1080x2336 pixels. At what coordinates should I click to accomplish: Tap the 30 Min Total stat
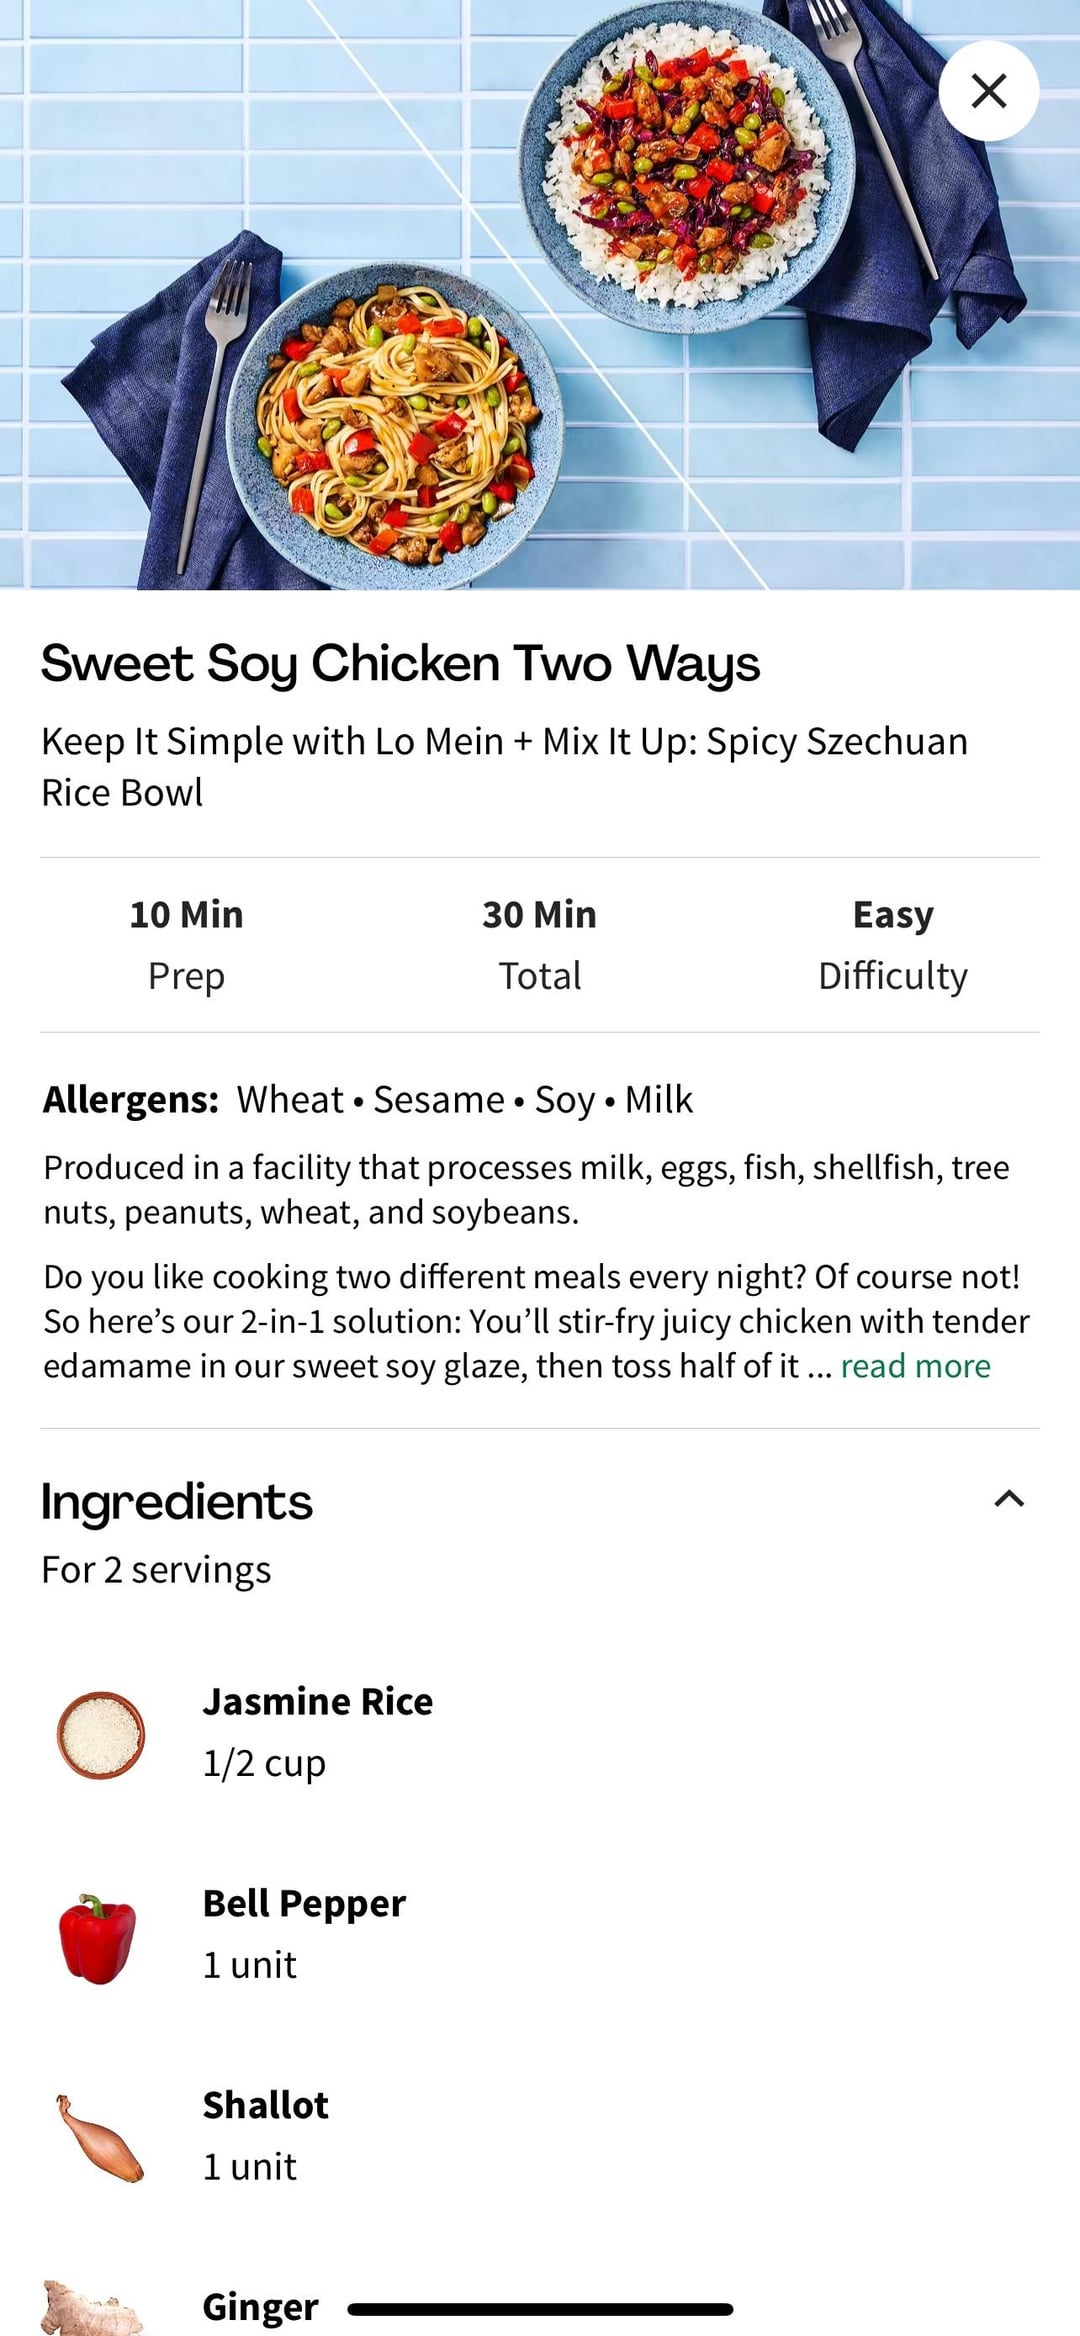click(540, 944)
